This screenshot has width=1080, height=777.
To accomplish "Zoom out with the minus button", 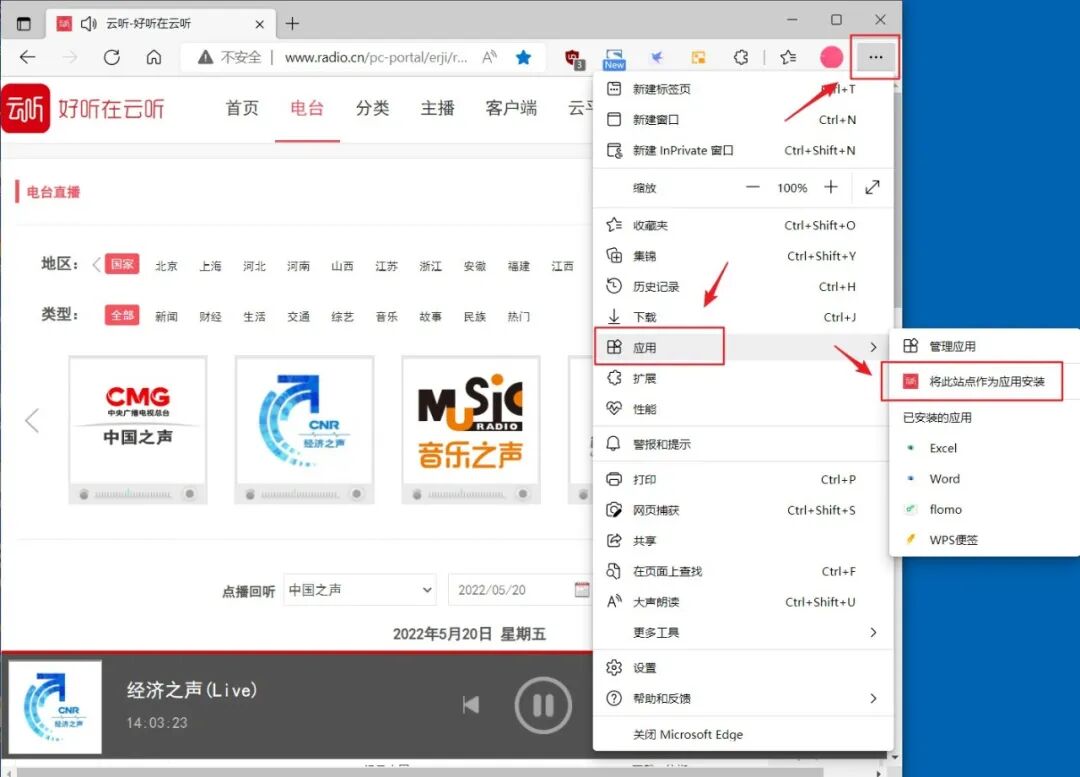I will (x=753, y=187).
